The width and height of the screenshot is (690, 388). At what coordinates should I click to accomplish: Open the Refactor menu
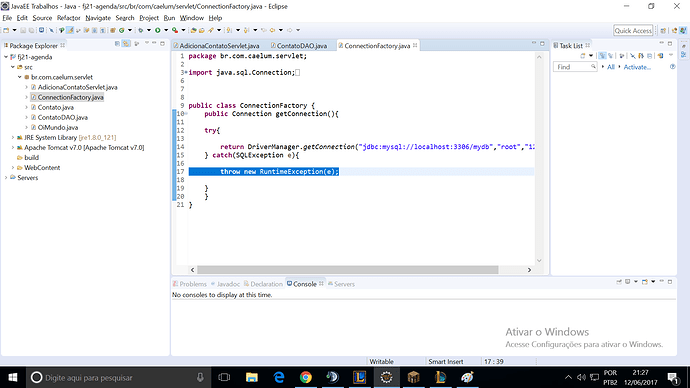68,18
